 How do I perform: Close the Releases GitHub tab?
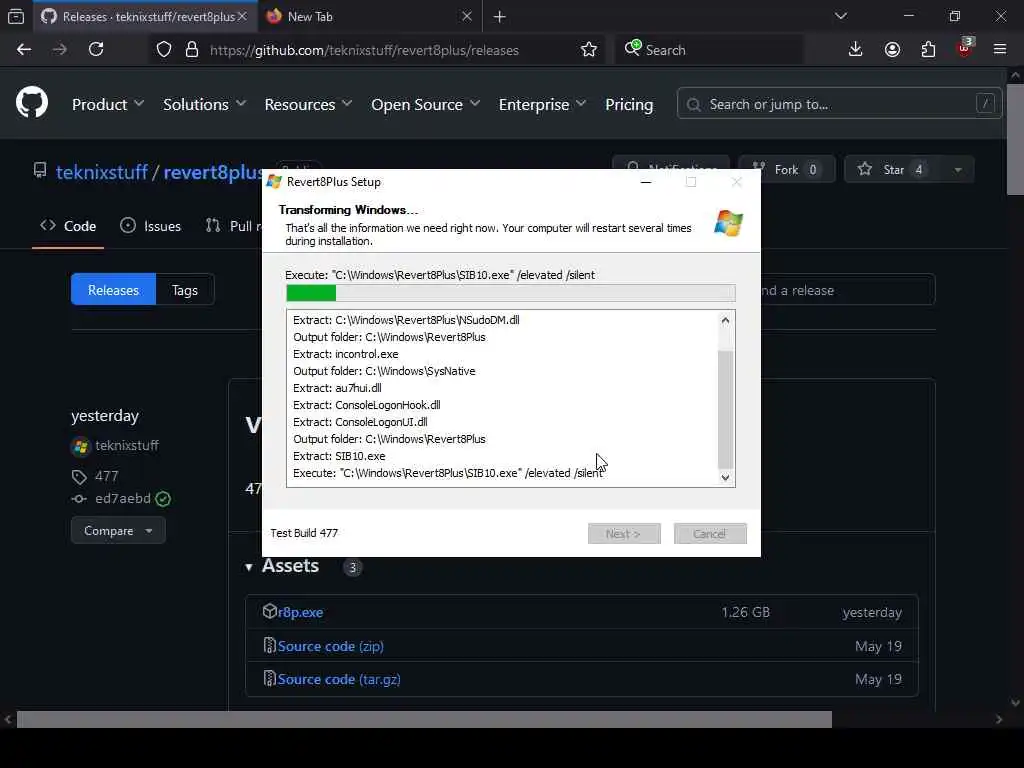(x=242, y=16)
